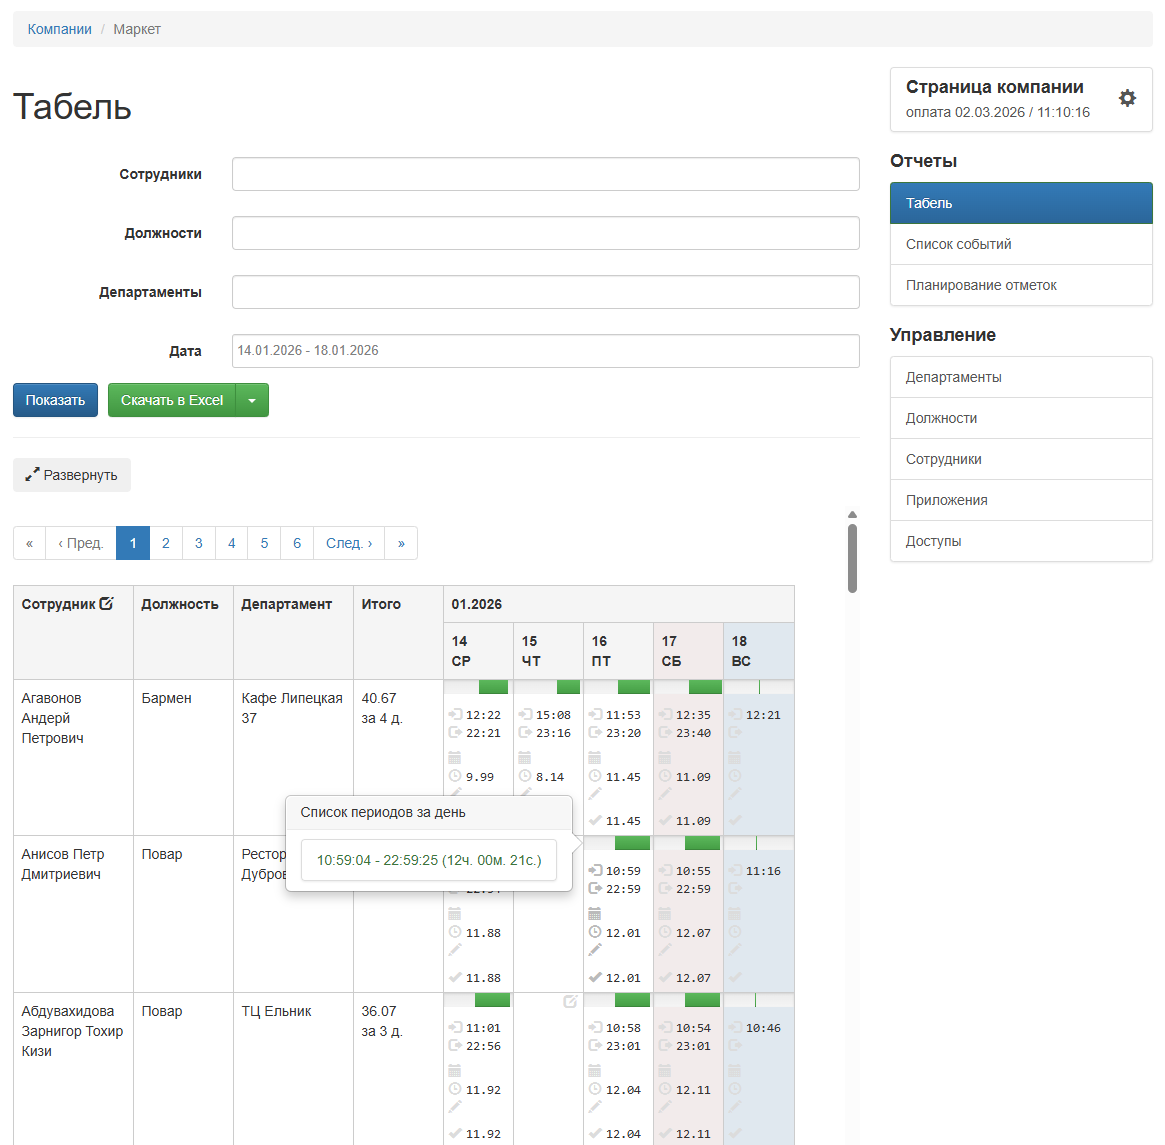The height and width of the screenshot is (1145, 1165).
Task: Click the edit icon beside the Сотрудник header
Action: click(107, 604)
